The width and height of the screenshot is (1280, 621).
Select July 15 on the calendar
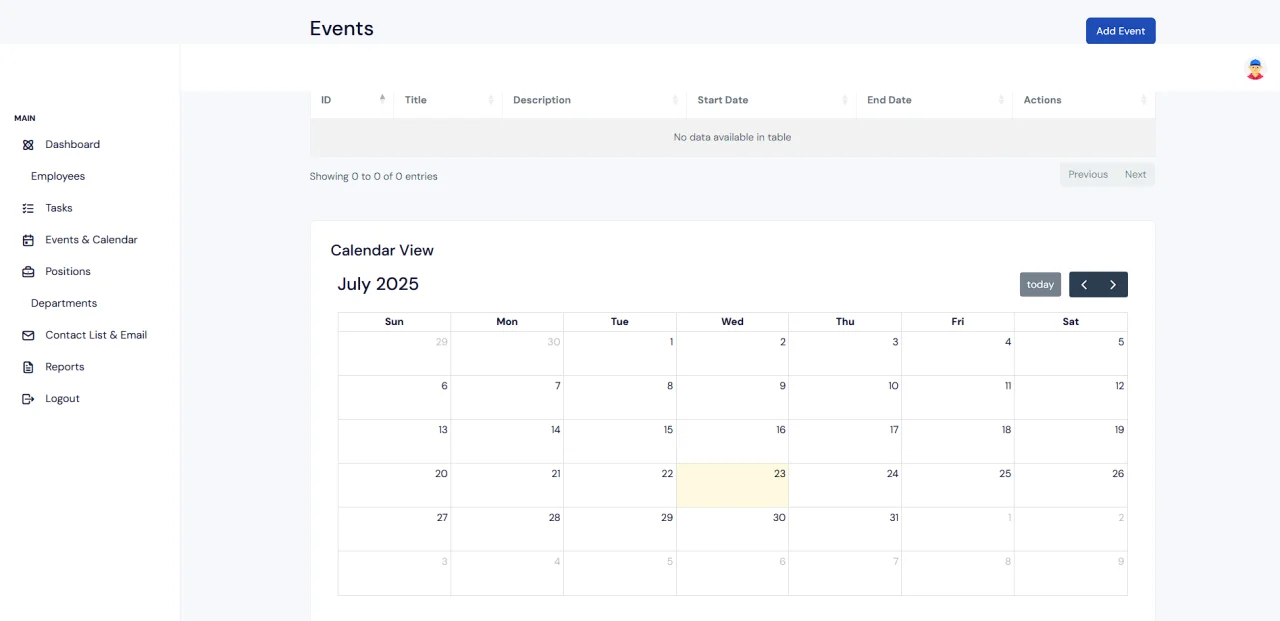click(x=620, y=441)
